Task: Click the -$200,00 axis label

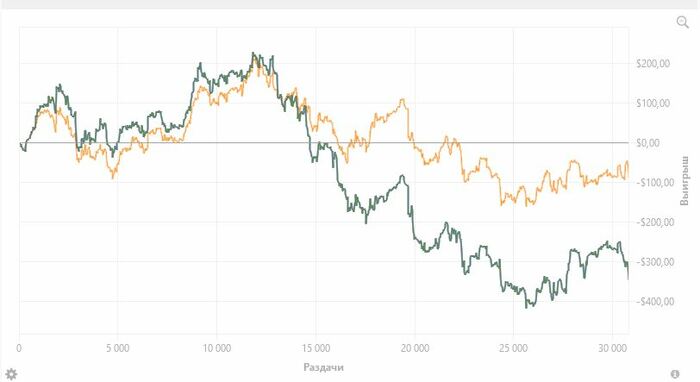Action: click(655, 222)
